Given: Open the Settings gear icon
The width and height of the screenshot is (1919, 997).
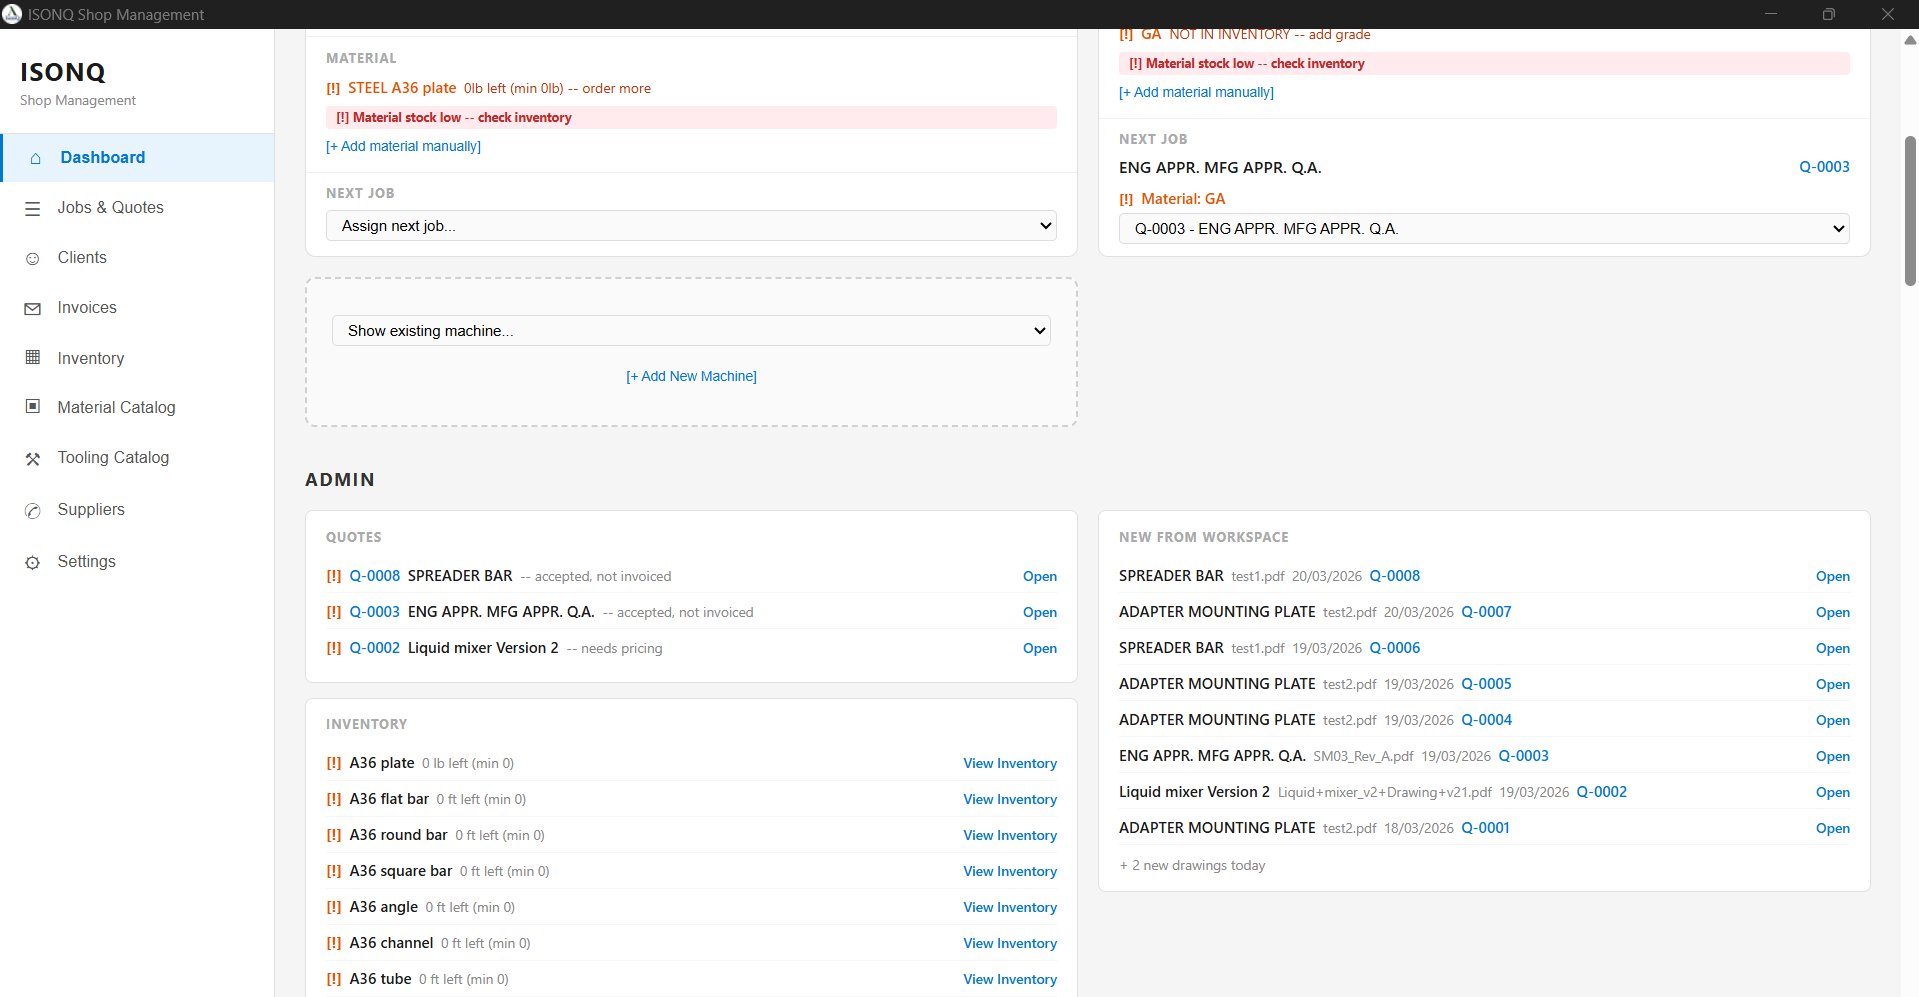Looking at the screenshot, I should 33,562.
